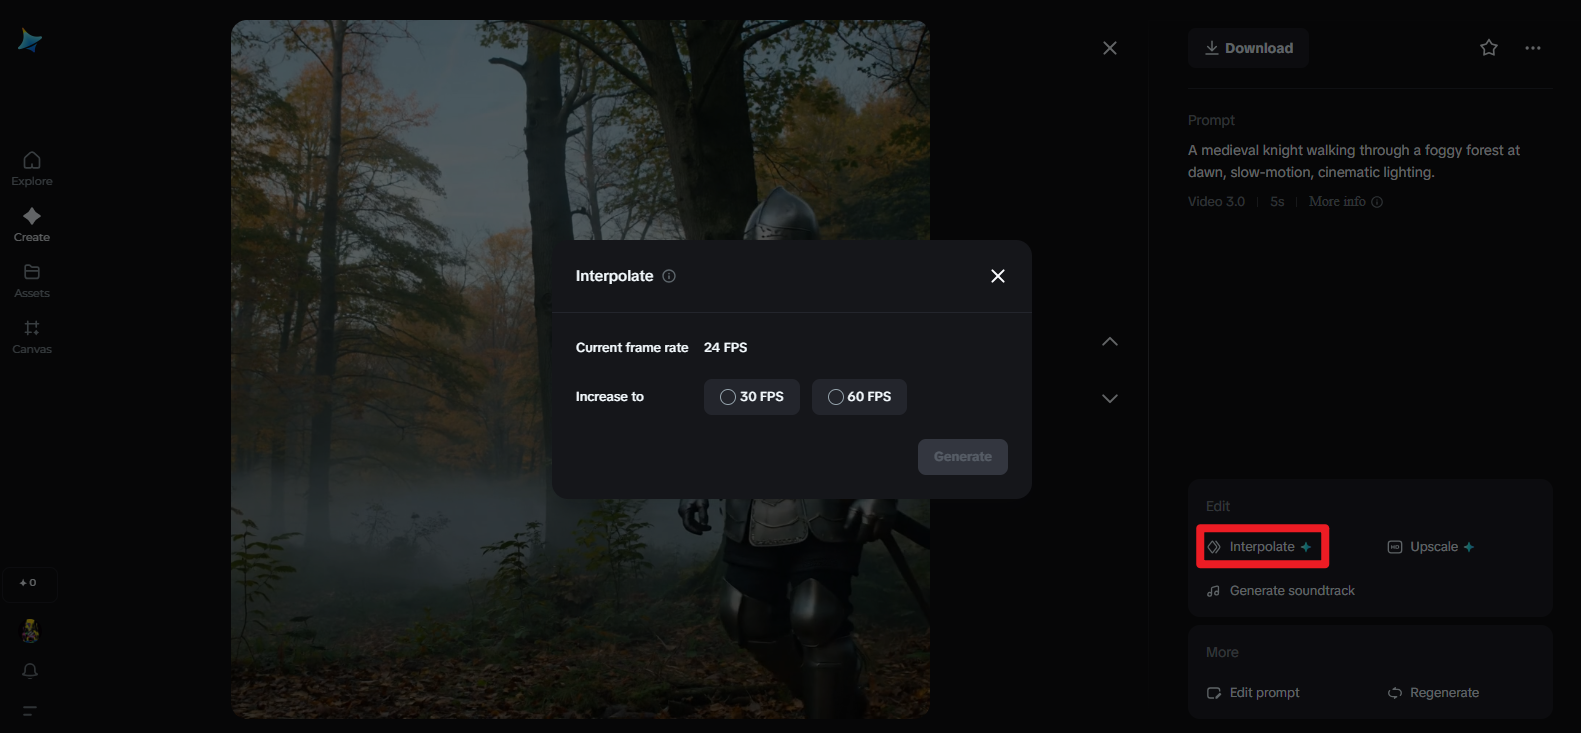
Task: Click the Video 3.0 model label
Action: pyautogui.click(x=1216, y=202)
